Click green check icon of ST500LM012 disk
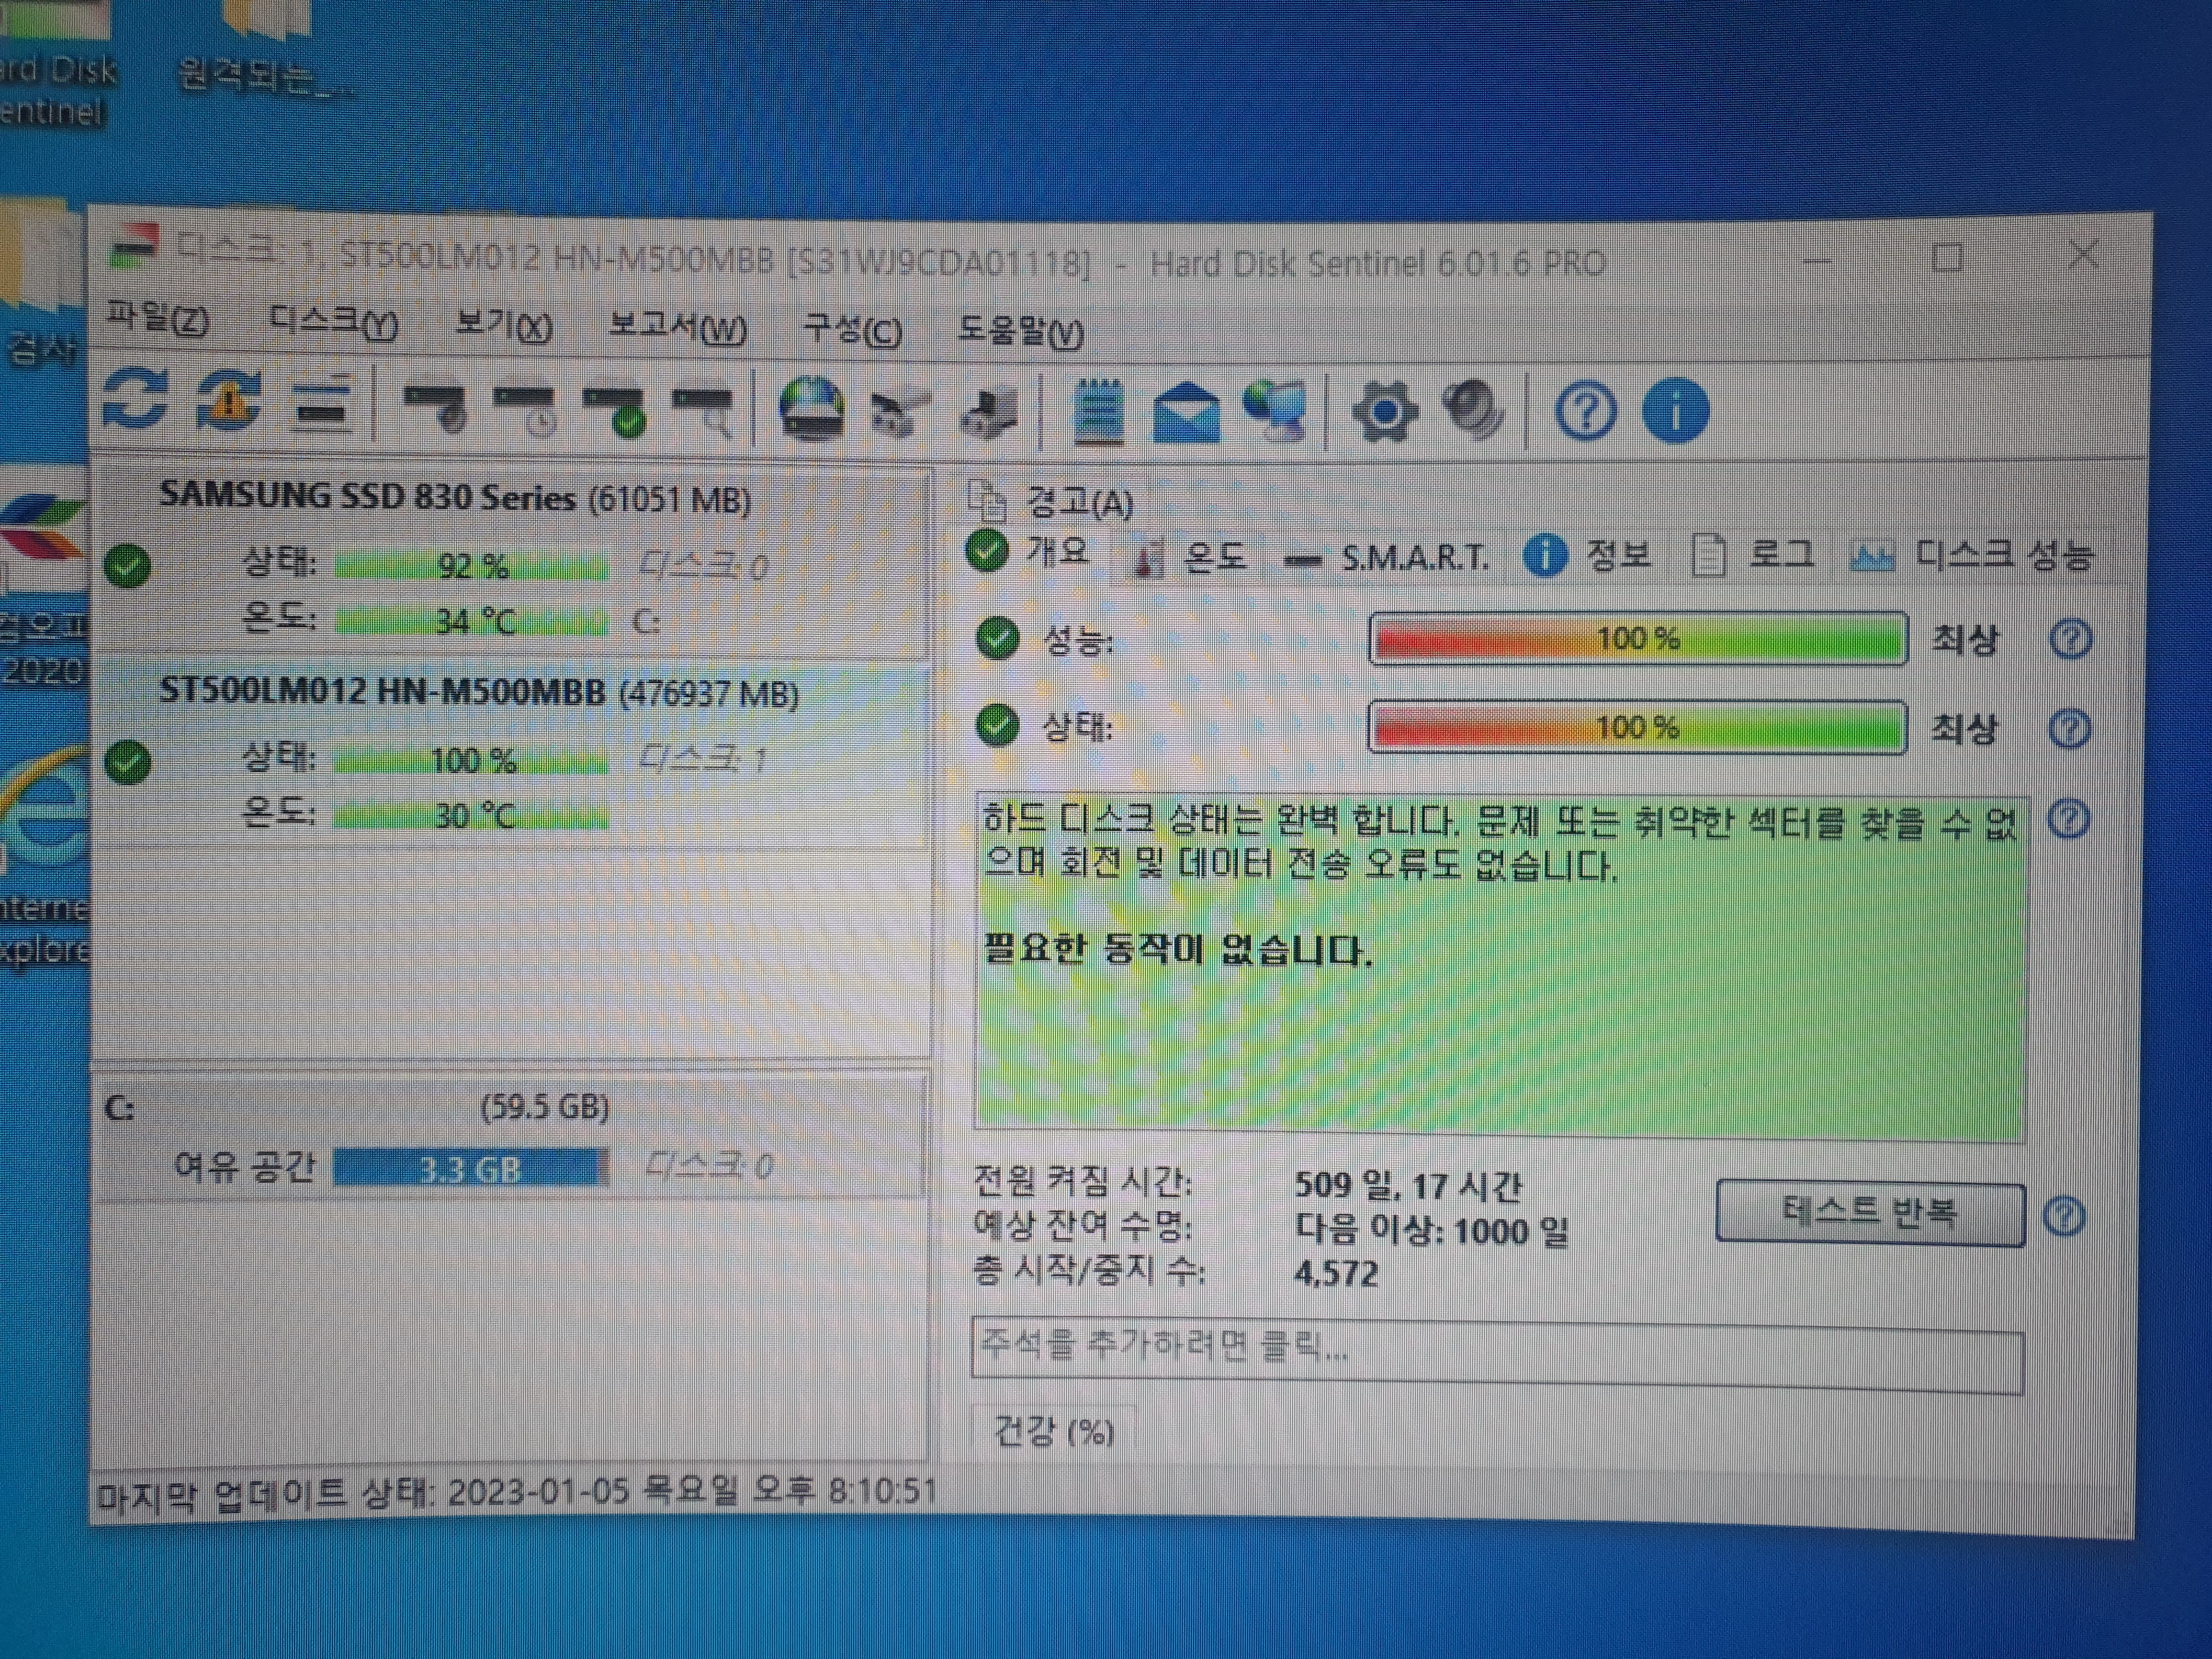The width and height of the screenshot is (2212, 1659). 127,762
